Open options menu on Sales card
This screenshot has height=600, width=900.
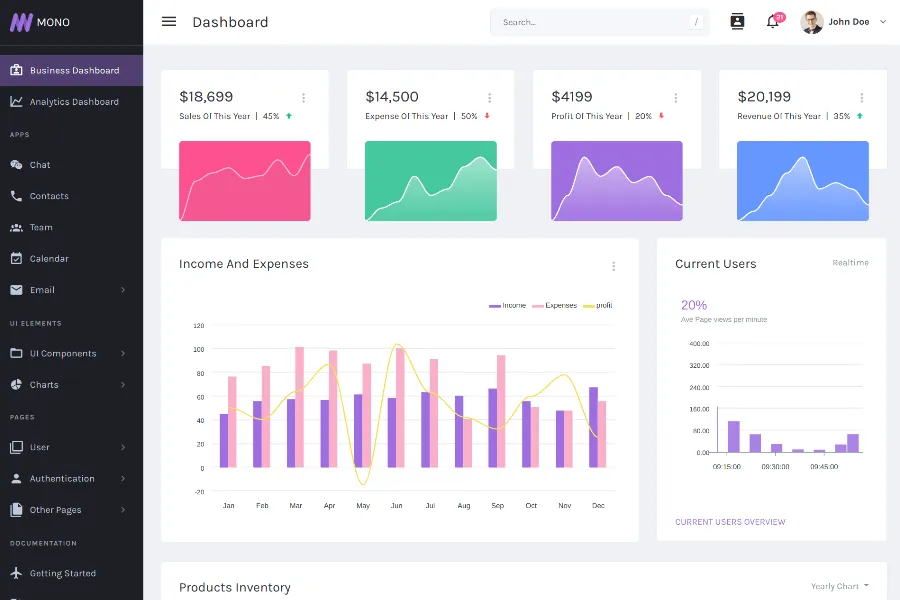(303, 98)
